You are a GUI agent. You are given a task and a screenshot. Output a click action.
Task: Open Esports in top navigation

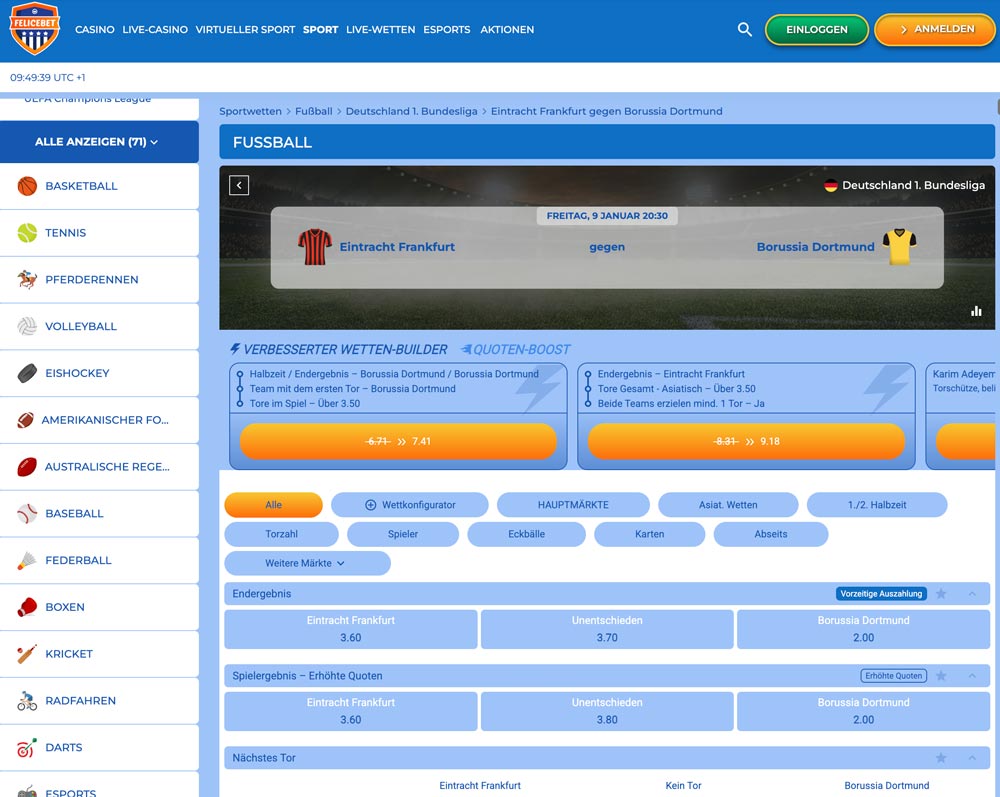tap(446, 29)
